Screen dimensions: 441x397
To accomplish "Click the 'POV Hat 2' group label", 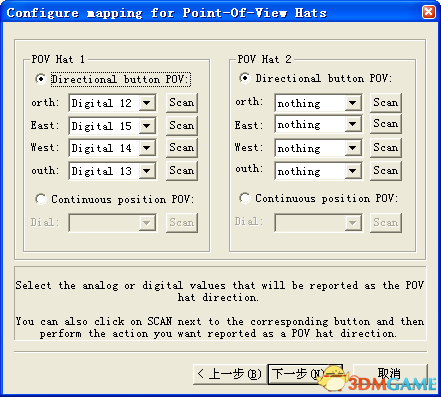I will tap(264, 59).
